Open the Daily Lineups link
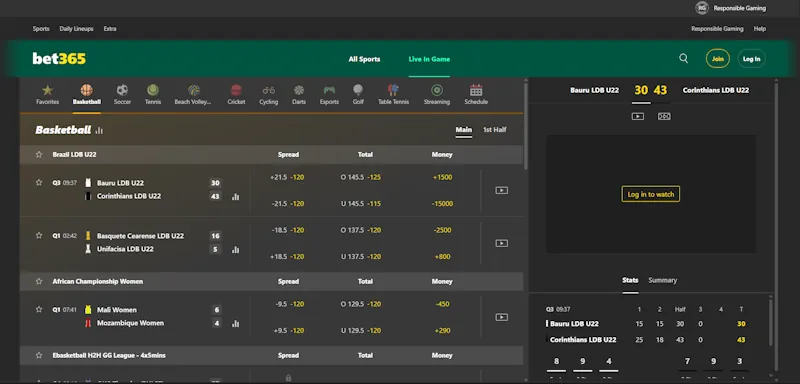The width and height of the screenshot is (800, 384). click(77, 29)
